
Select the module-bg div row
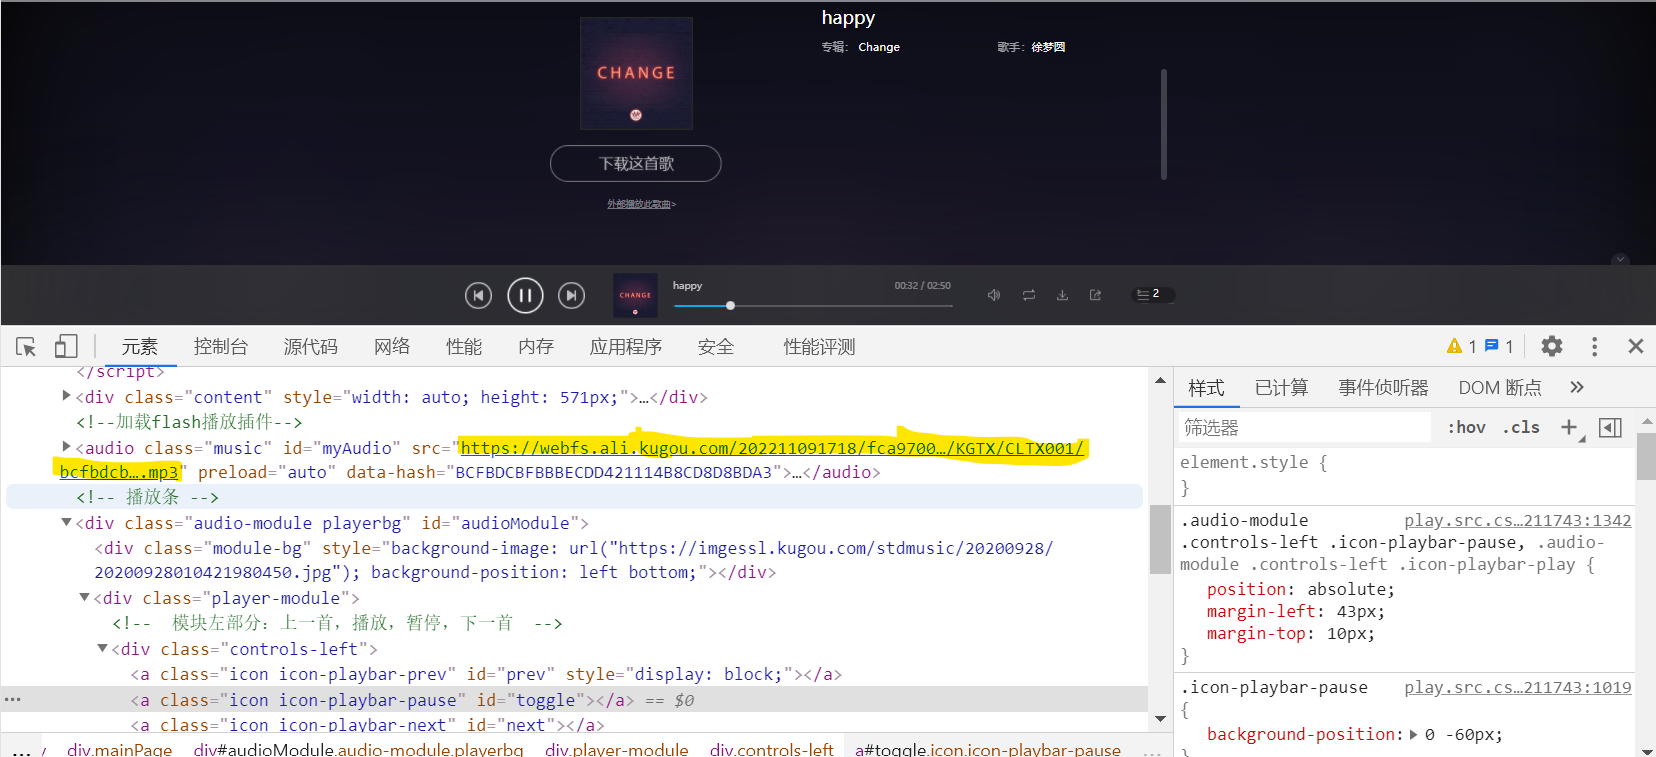tap(574, 560)
